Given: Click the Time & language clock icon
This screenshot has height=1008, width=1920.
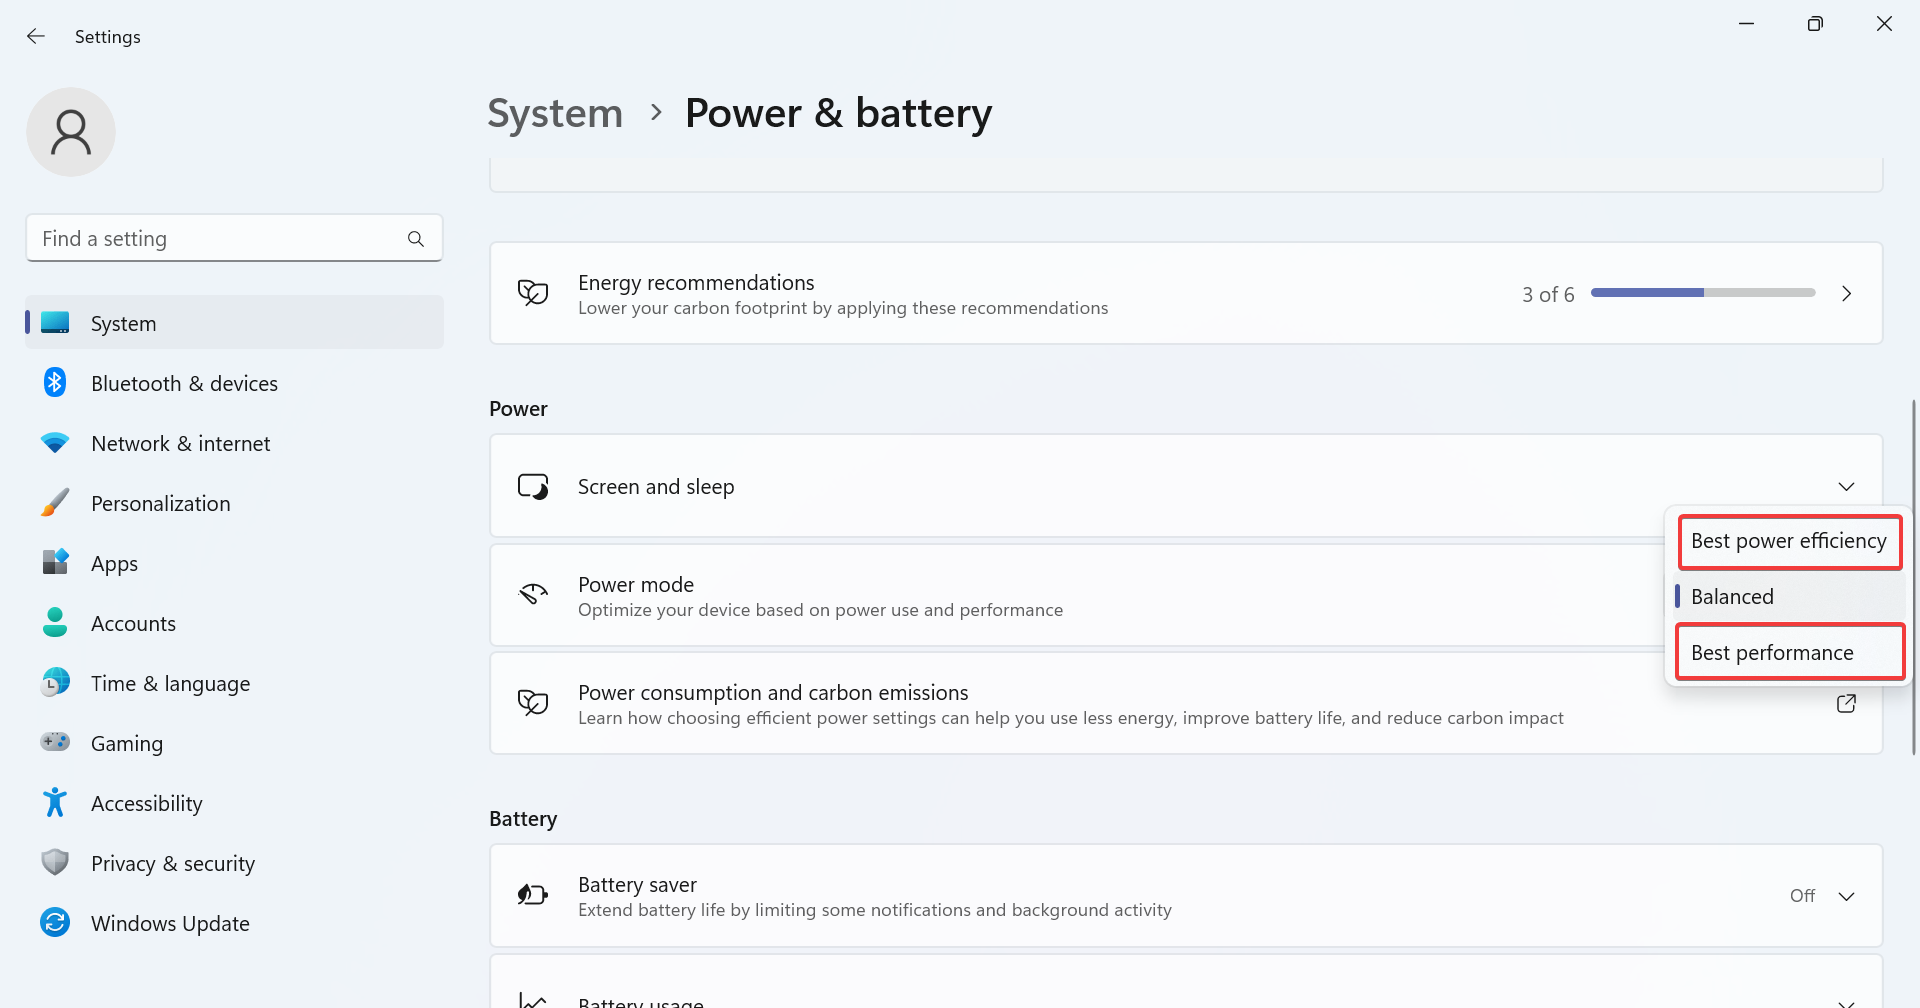Looking at the screenshot, I should [x=55, y=683].
